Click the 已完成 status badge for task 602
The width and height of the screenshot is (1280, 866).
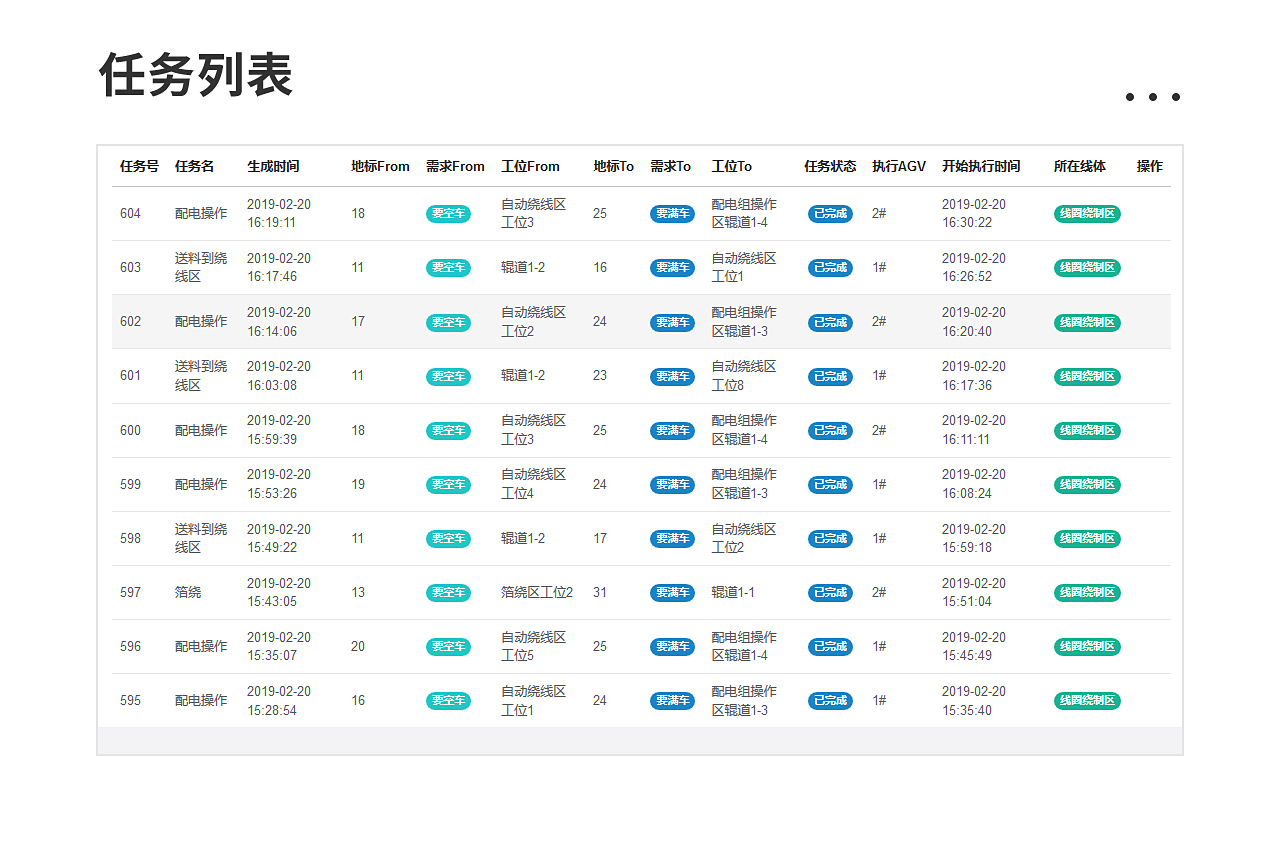pos(830,322)
